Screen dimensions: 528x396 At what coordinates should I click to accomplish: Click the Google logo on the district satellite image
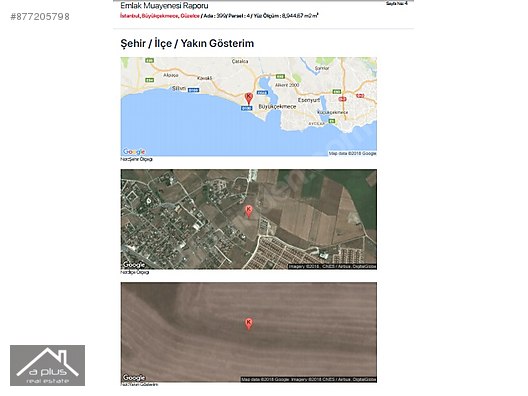[x=134, y=264]
